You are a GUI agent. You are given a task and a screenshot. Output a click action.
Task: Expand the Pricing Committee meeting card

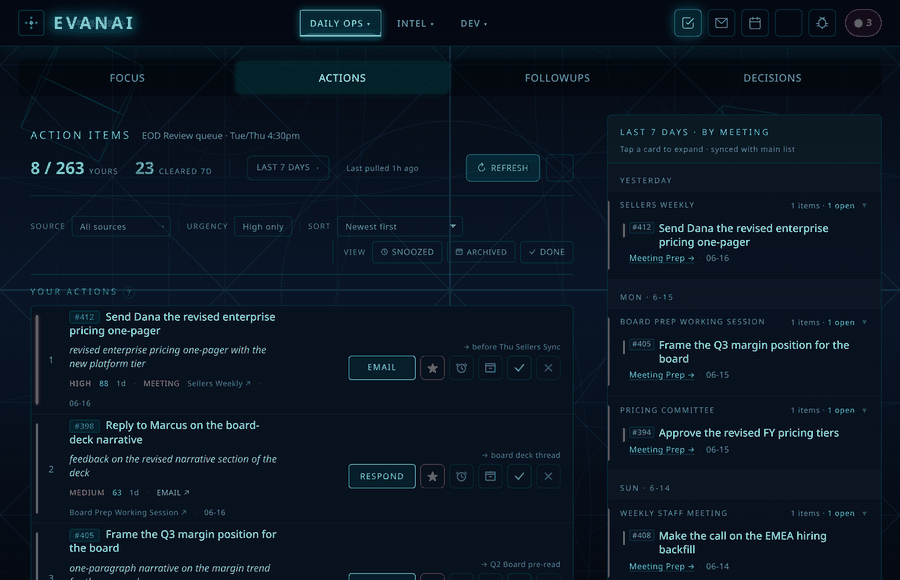(x=744, y=410)
